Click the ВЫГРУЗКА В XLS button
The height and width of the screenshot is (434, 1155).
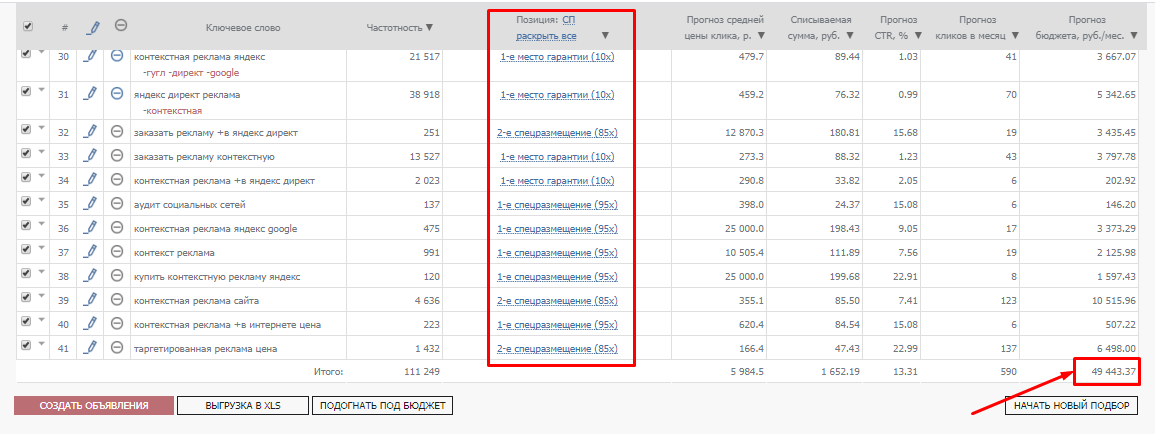click(241, 405)
